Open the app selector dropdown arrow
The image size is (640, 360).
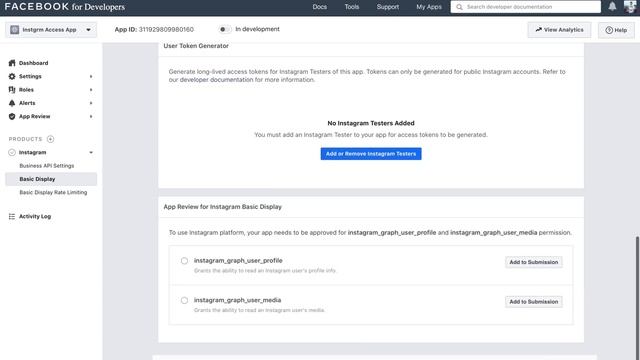[x=88, y=30]
